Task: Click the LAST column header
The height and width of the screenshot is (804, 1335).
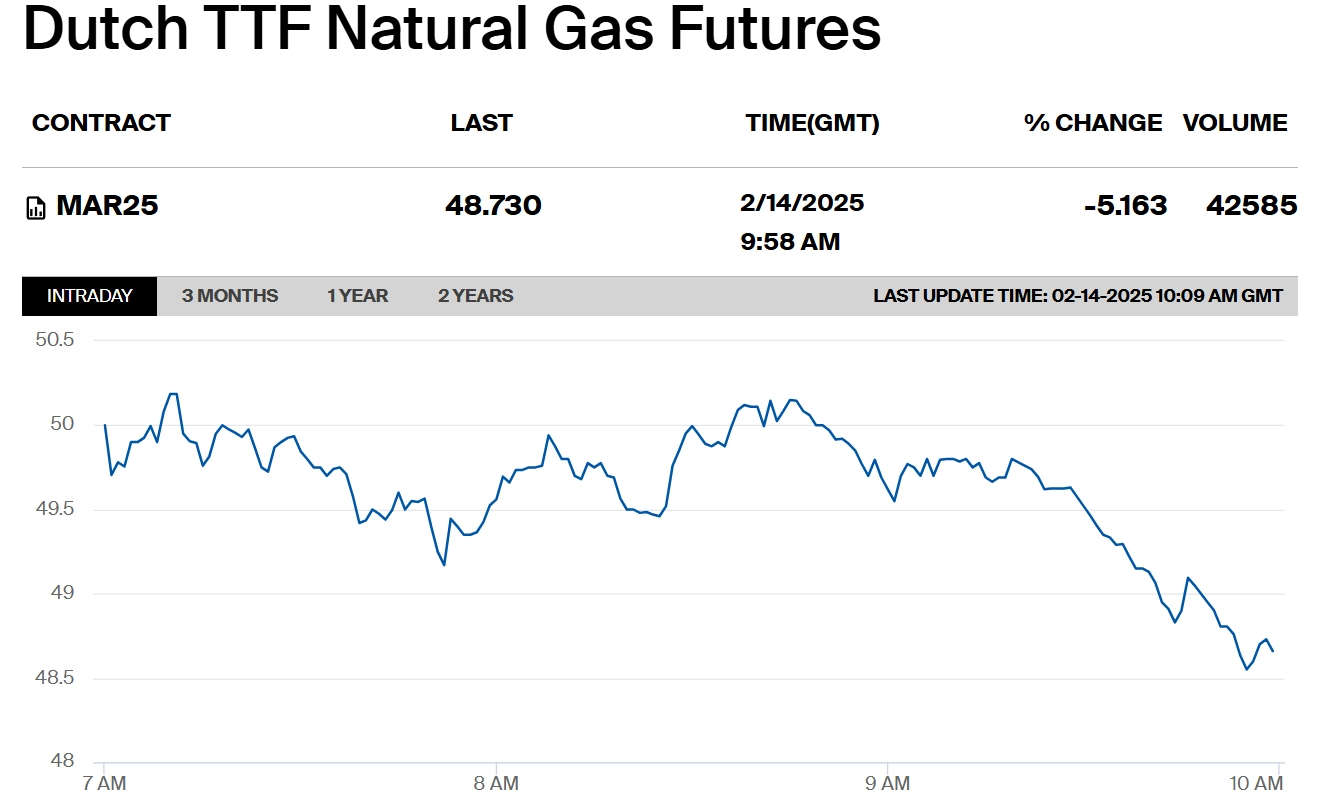Action: pos(481,123)
